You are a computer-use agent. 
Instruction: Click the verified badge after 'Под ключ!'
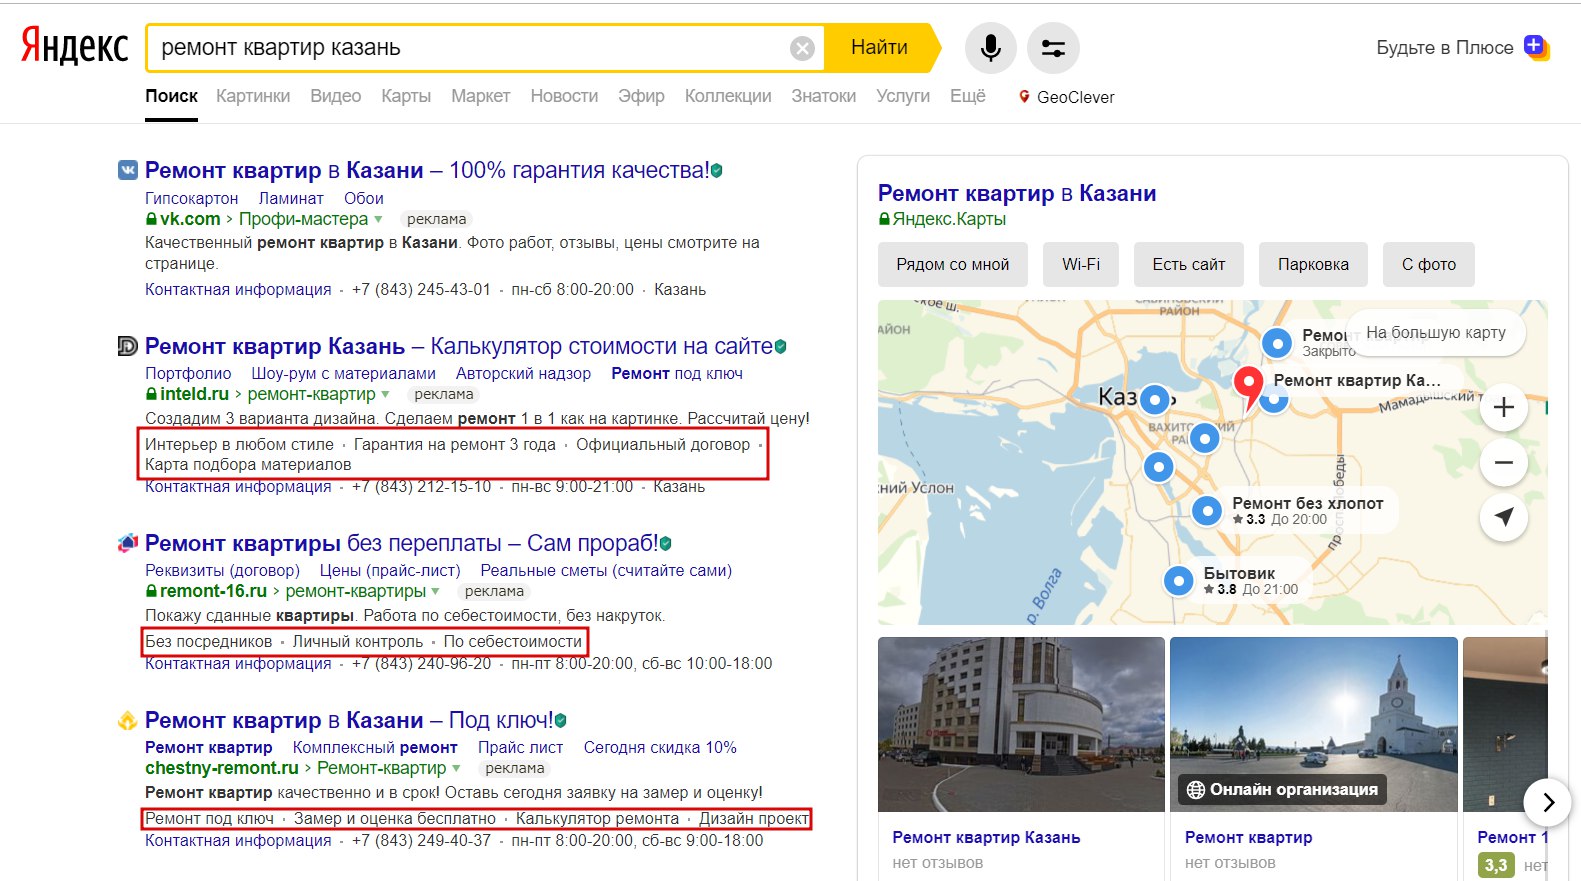pos(560,721)
